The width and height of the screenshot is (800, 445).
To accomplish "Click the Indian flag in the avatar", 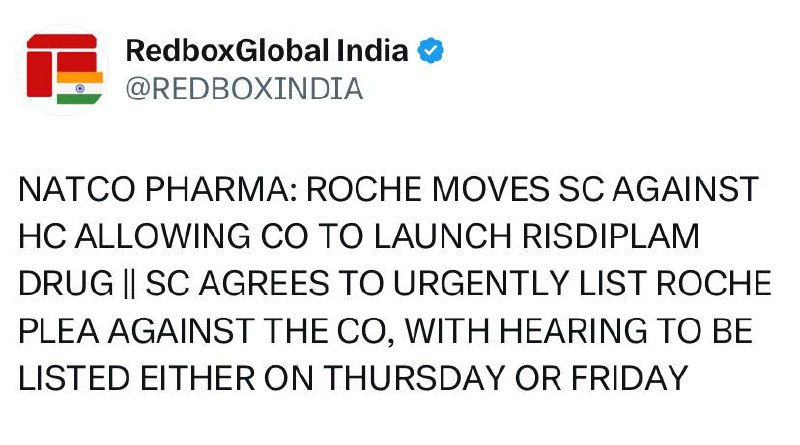I will (x=80, y=87).
